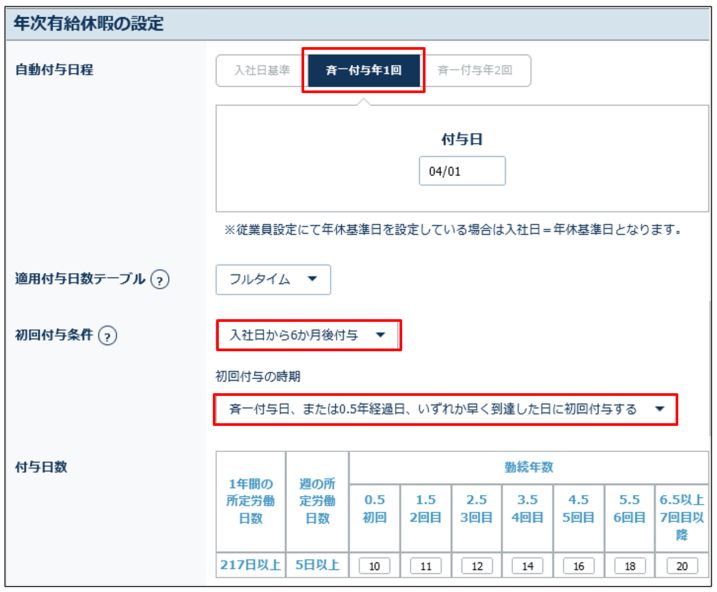Edit the 5.5 year field showing 18
The height and width of the screenshot is (592, 717).
click(630, 566)
